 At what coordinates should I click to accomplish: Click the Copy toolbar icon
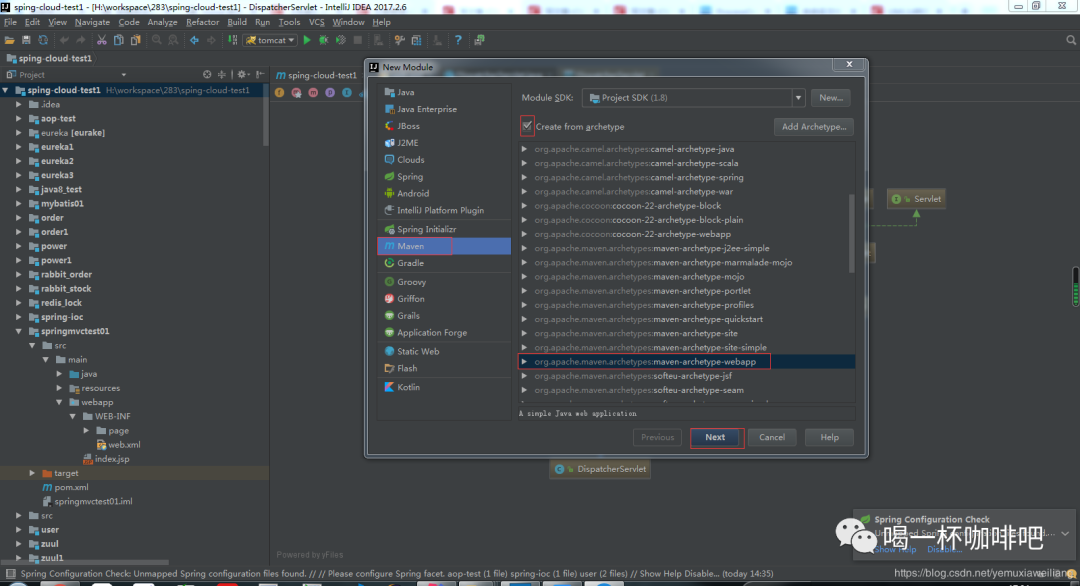tap(118, 41)
